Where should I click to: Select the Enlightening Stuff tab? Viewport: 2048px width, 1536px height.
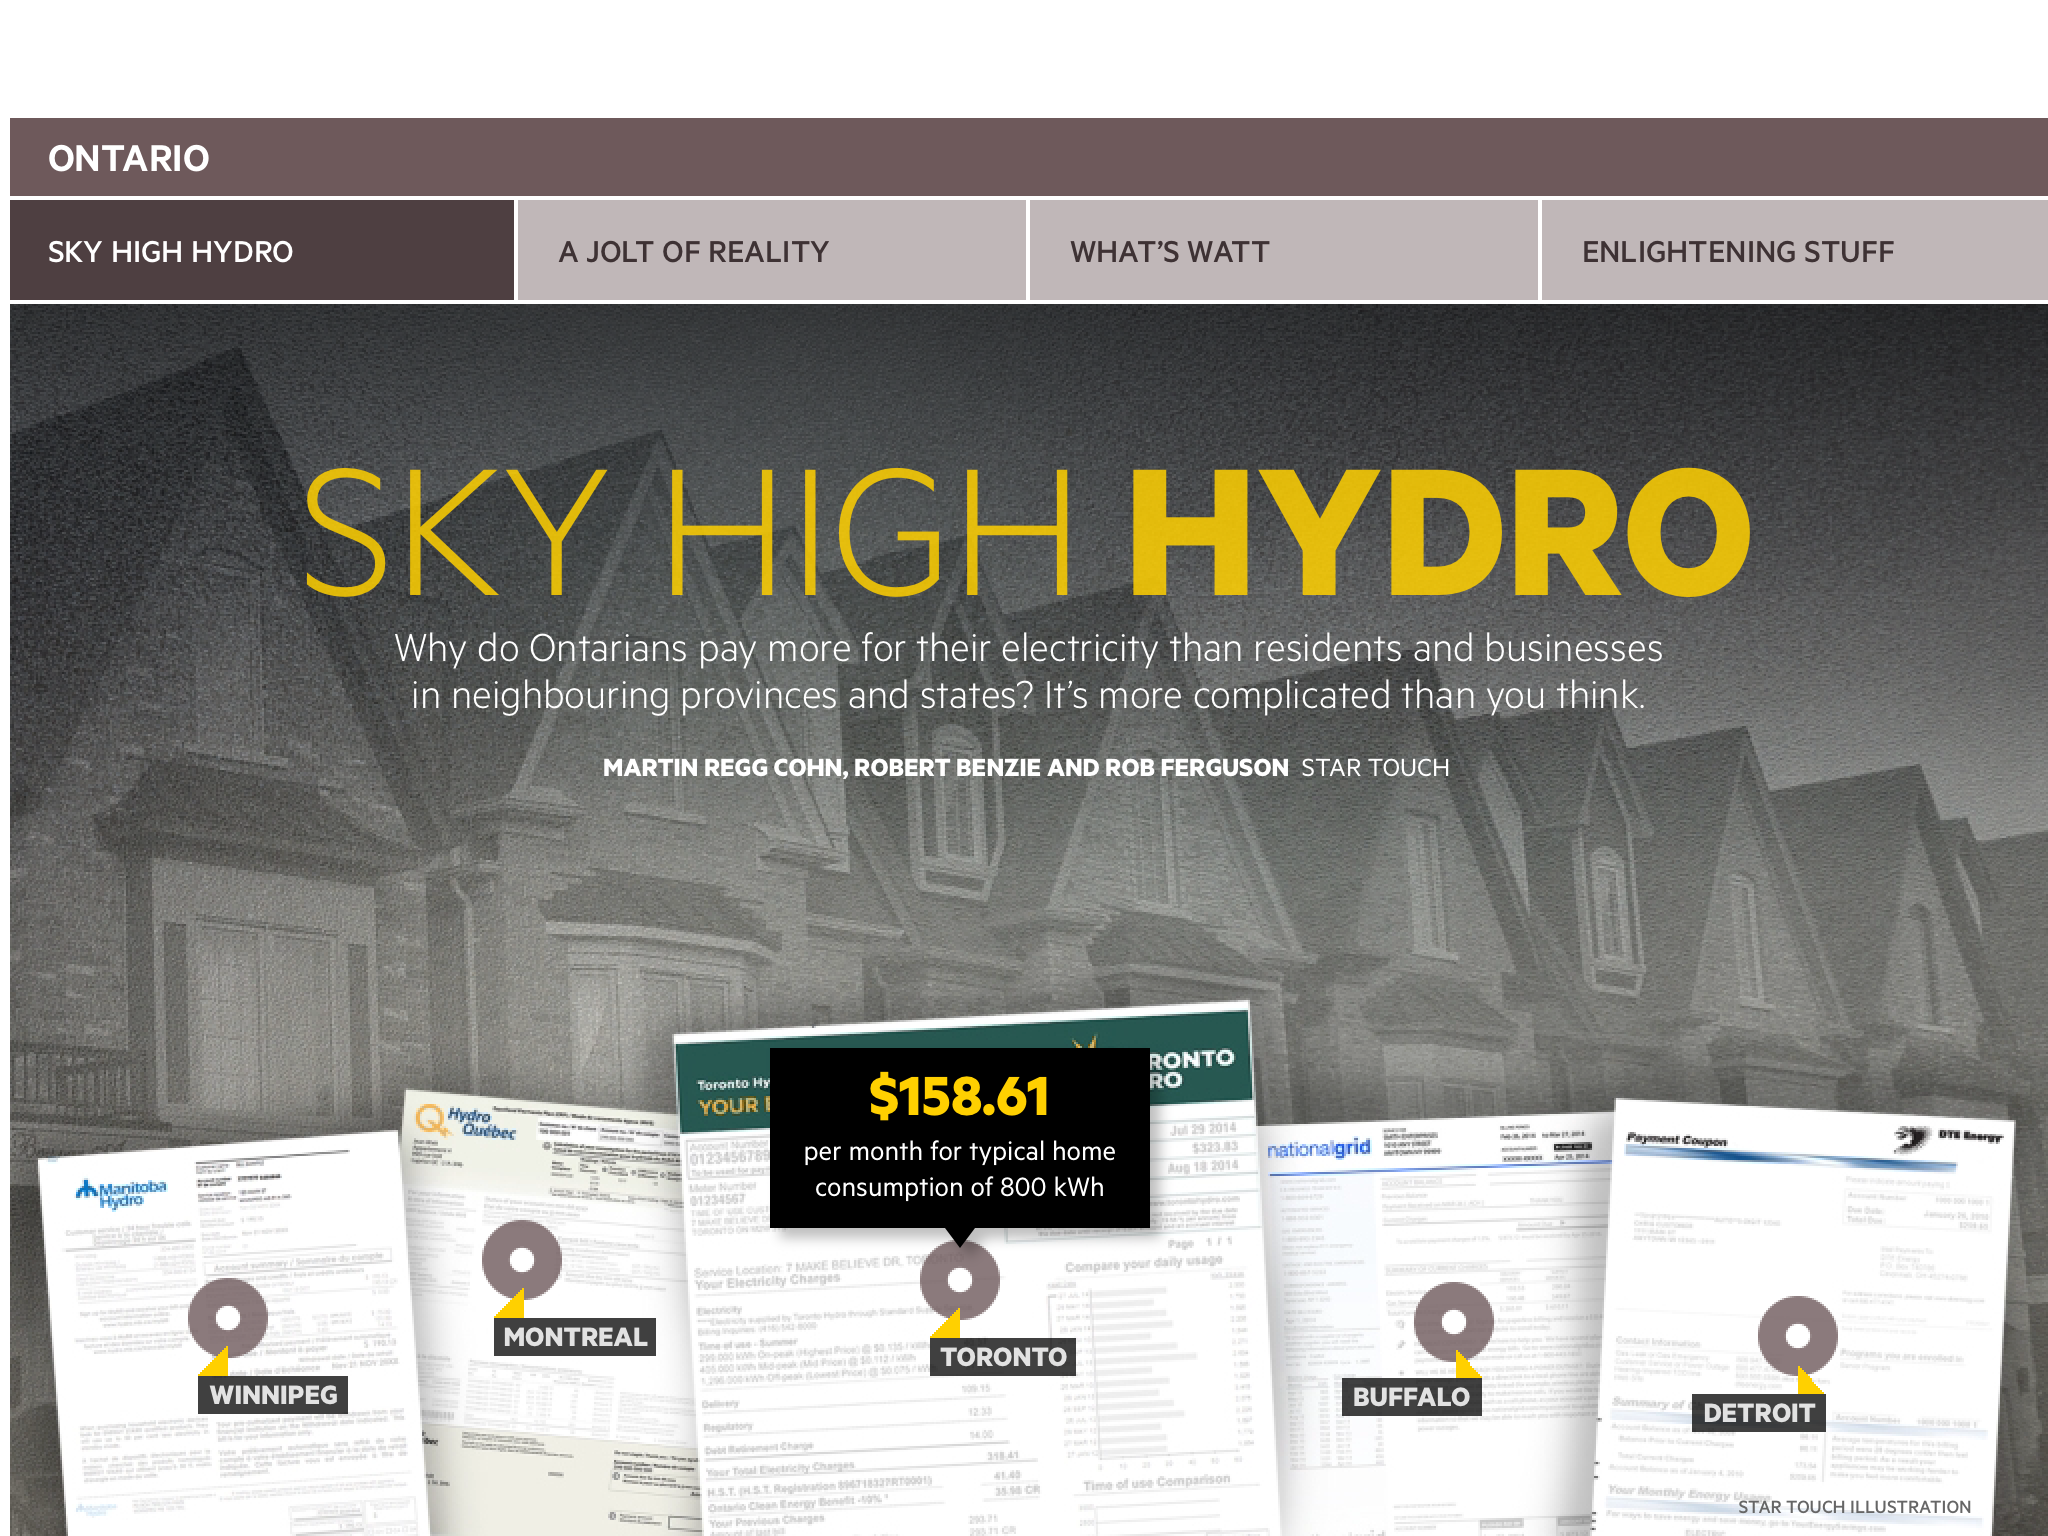(x=1795, y=251)
